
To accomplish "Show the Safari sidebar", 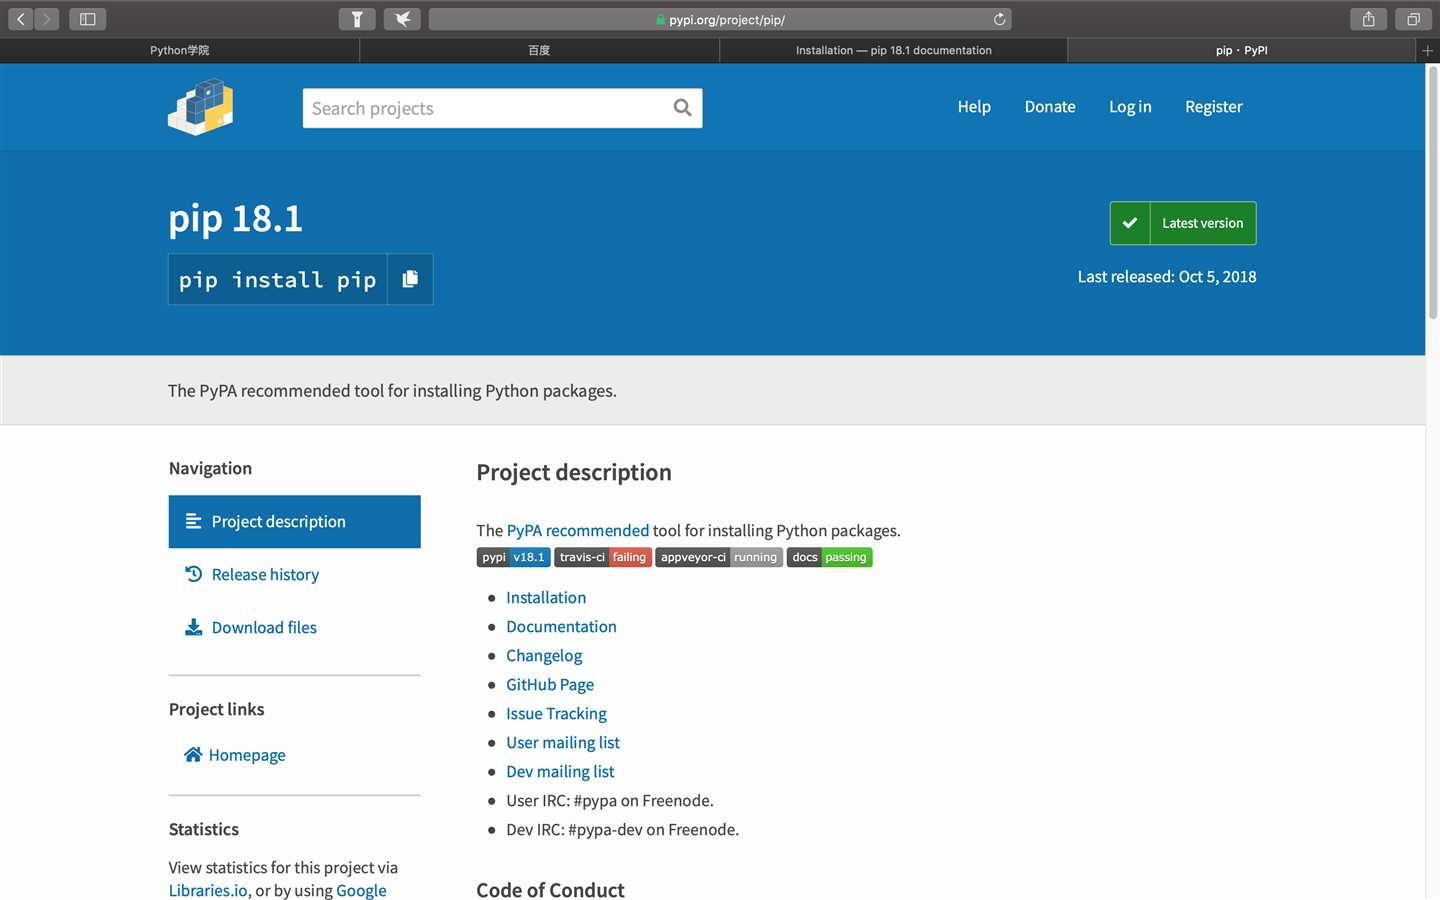I will [88, 19].
